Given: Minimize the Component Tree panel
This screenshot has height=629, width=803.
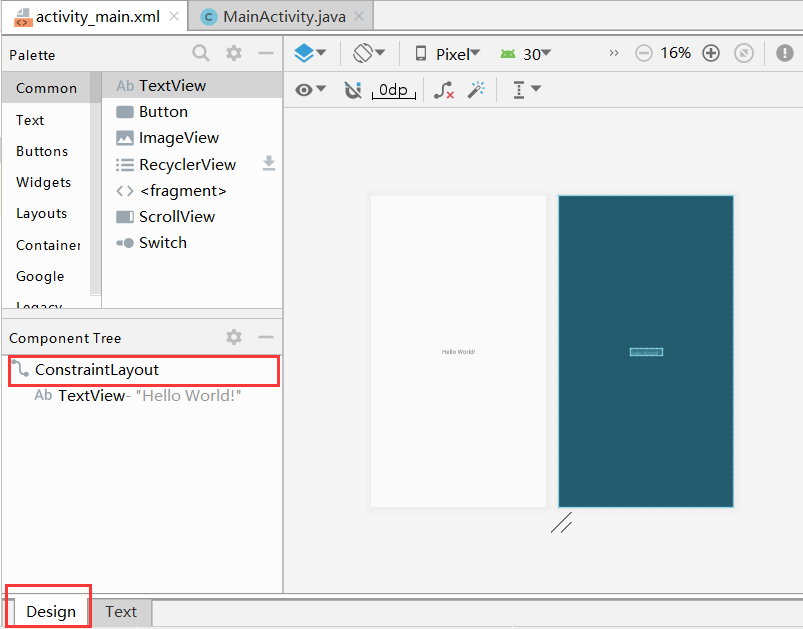Looking at the screenshot, I should tap(266, 337).
